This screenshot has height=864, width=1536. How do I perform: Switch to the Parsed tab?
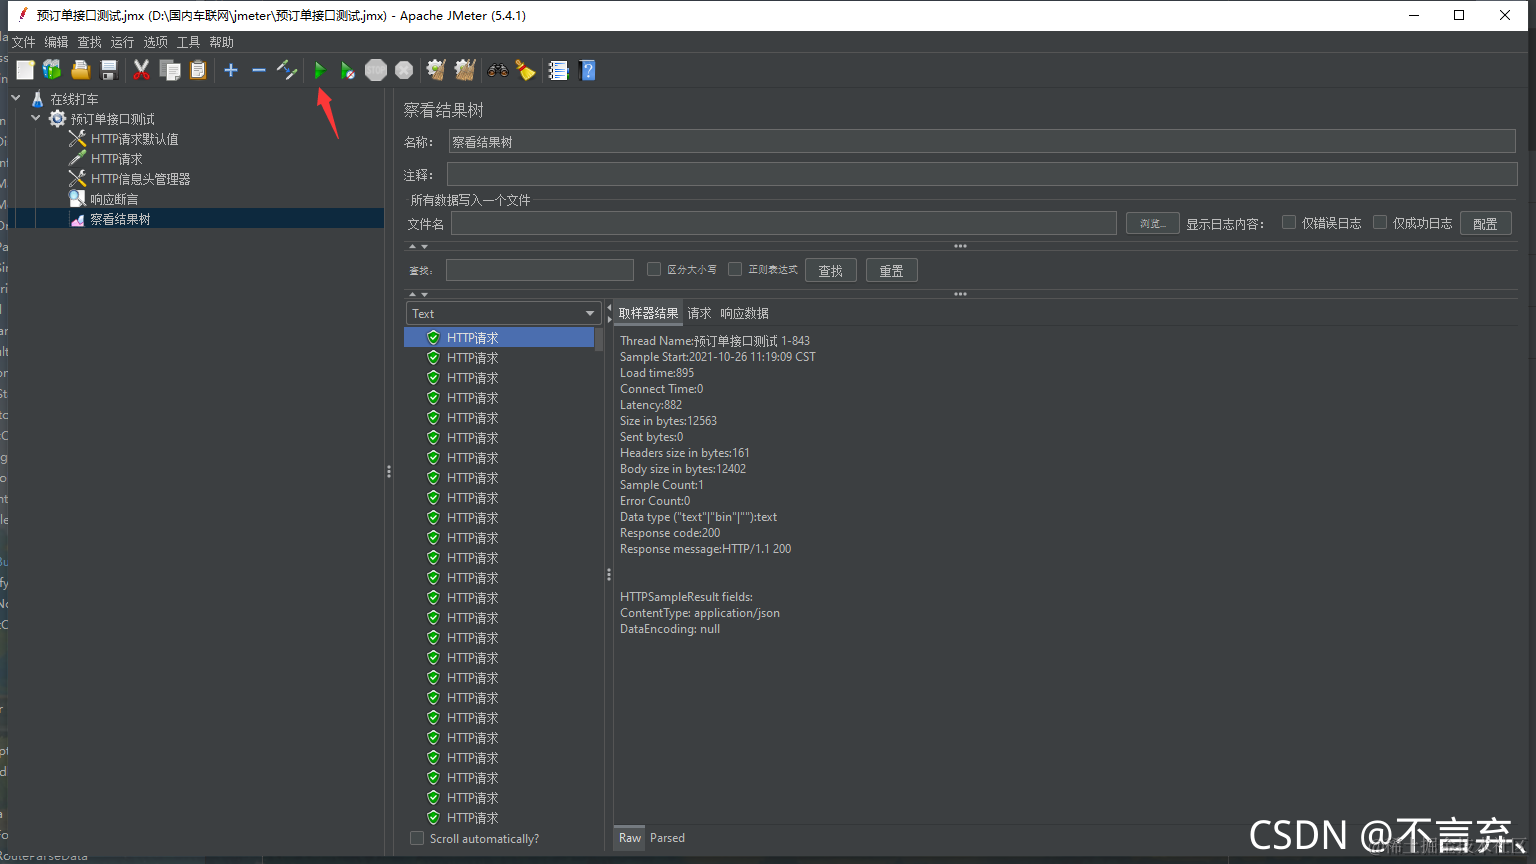tap(667, 838)
